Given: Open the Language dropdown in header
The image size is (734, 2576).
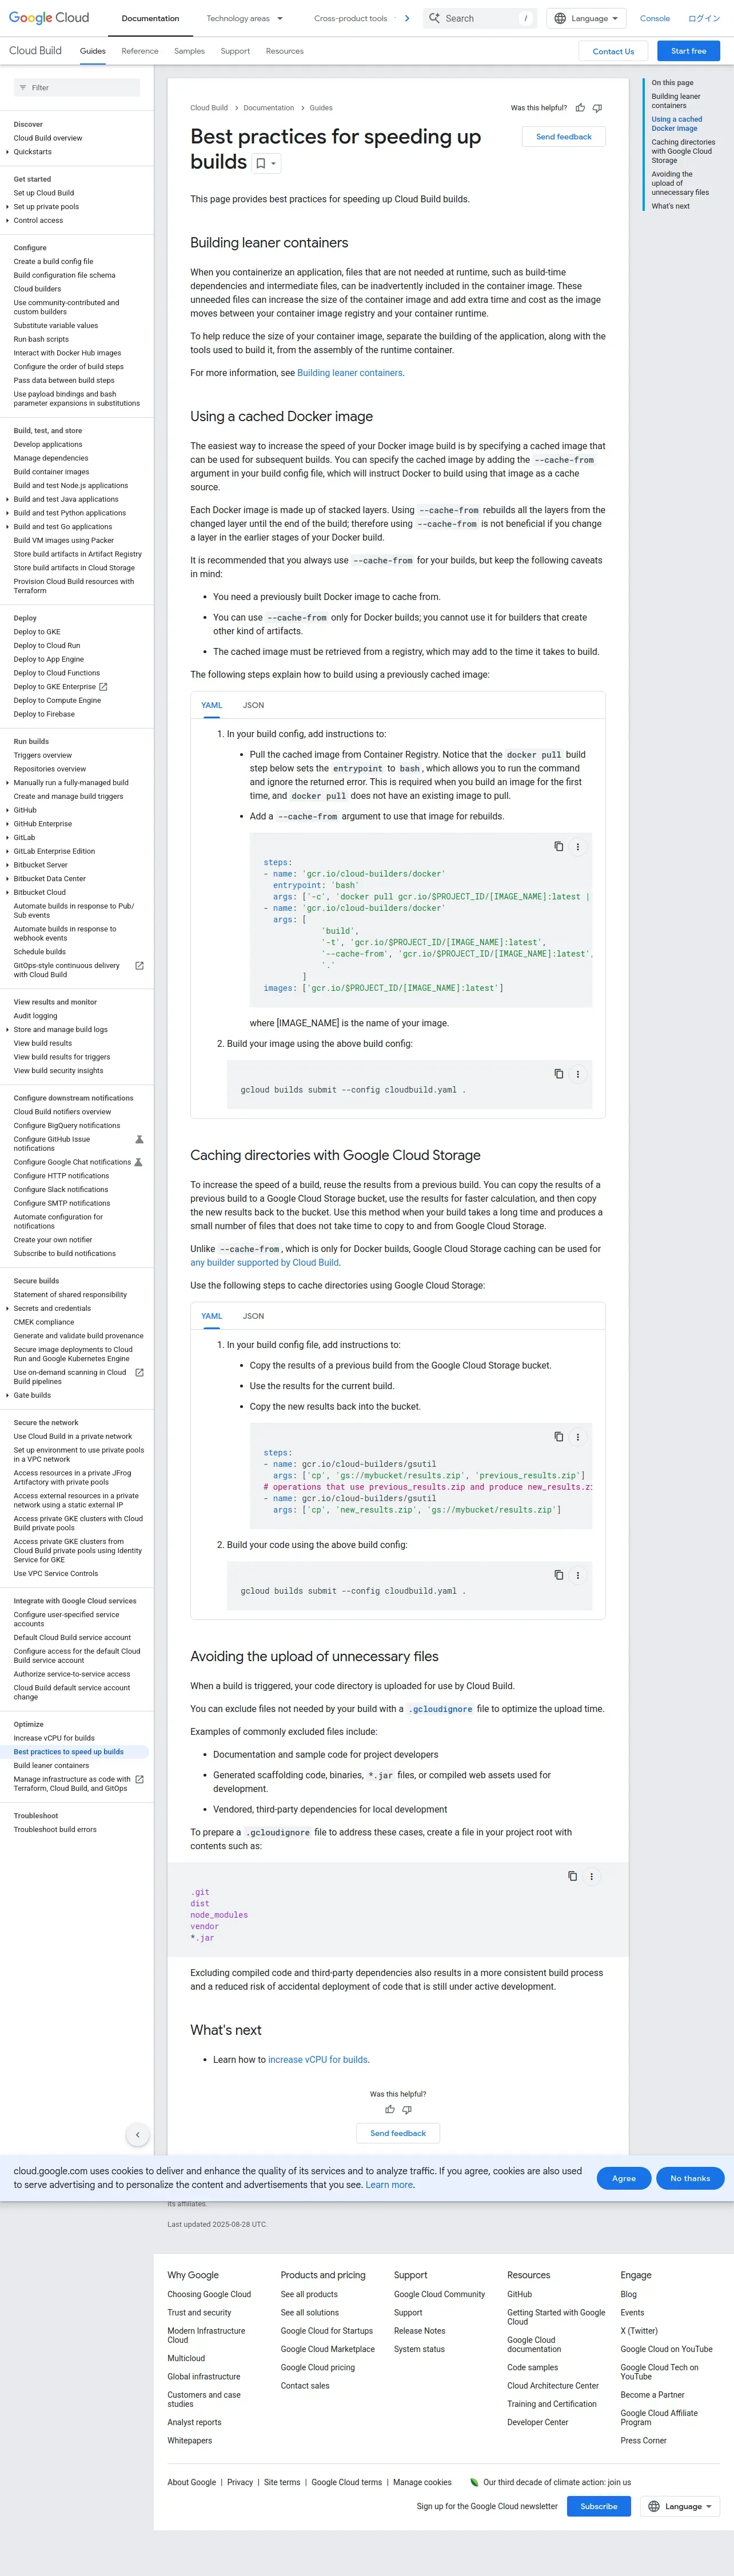Looking at the screenshot, I should (x=587, y=18).
